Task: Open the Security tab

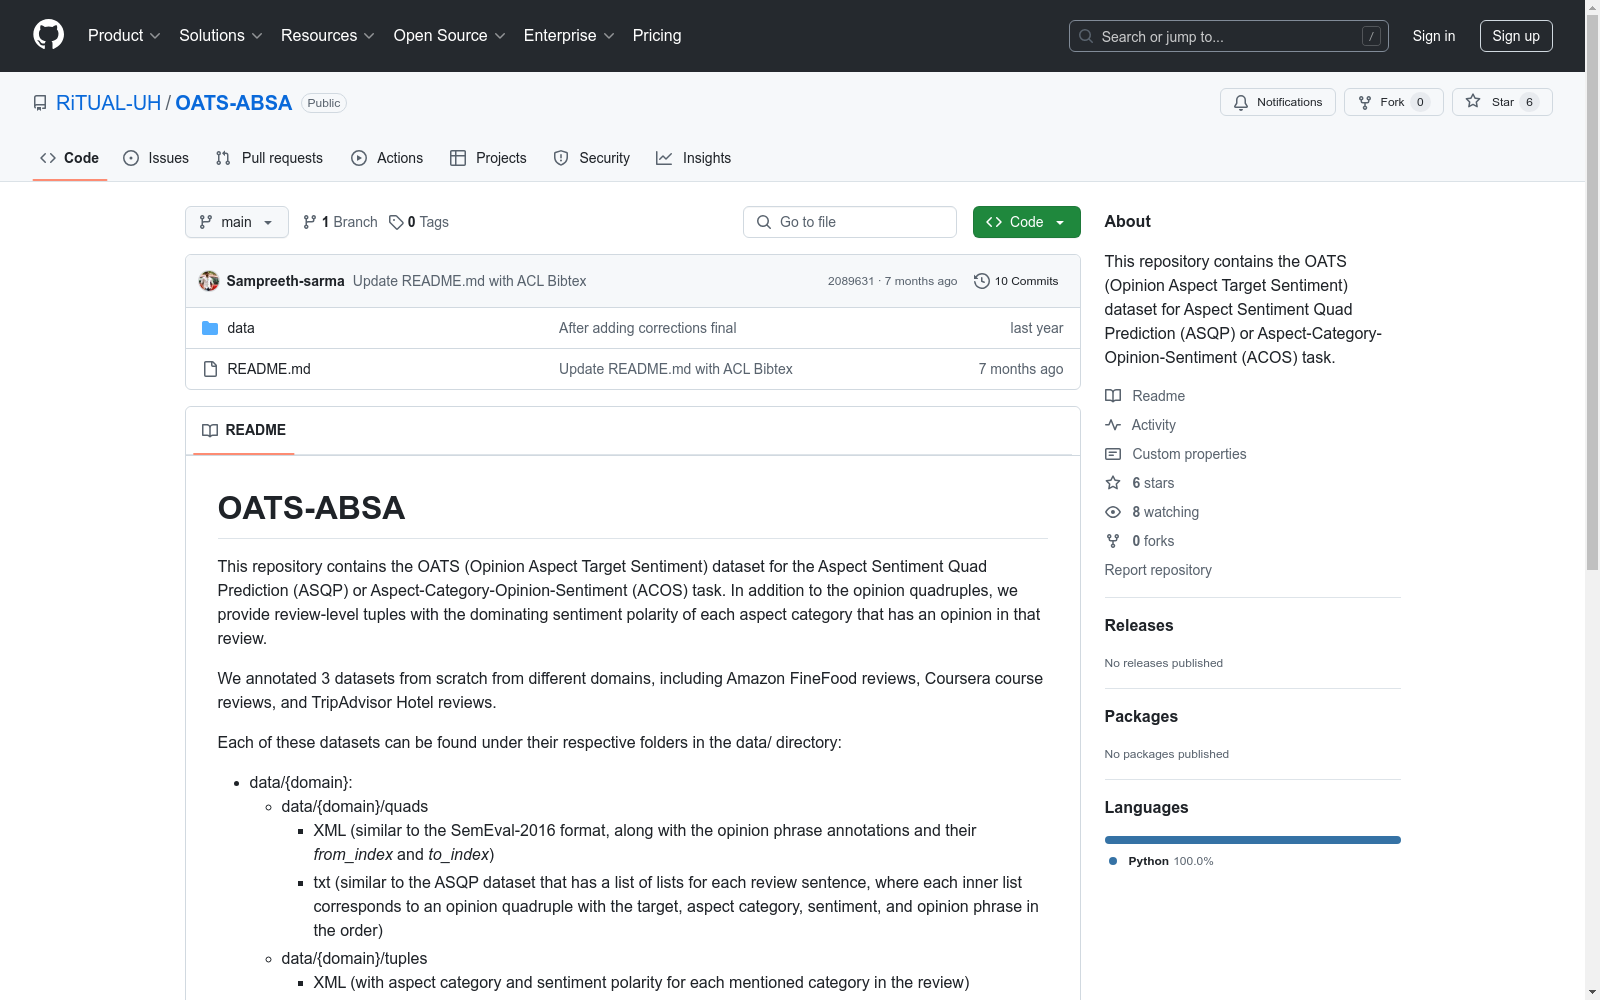Action: 591,158
